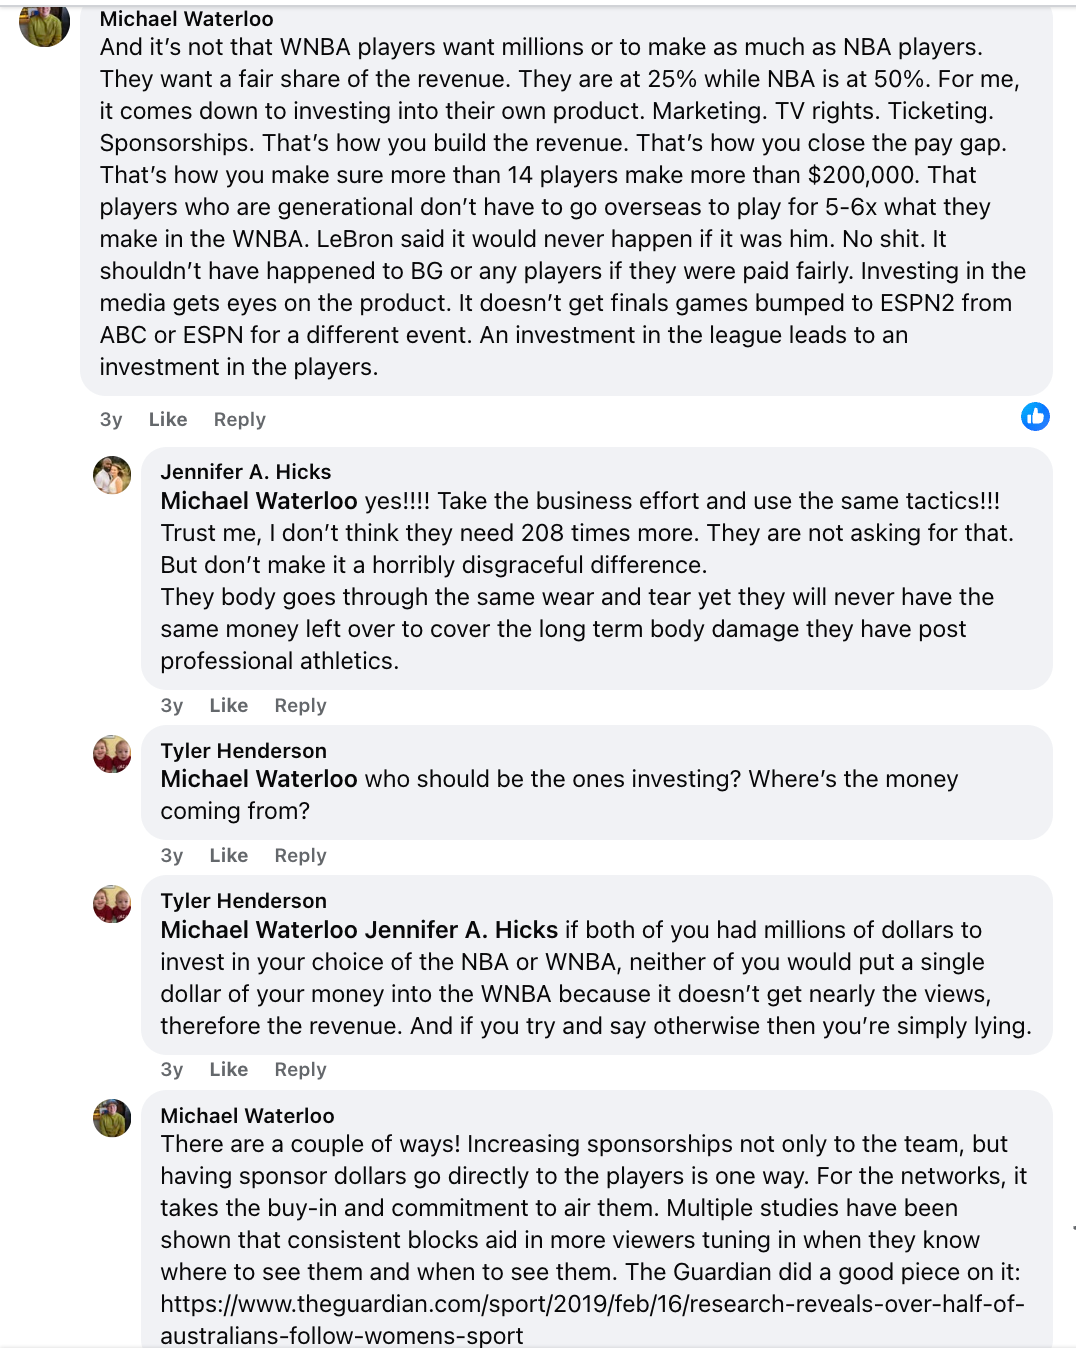1076x1356 pixels.
Task: Open the Guardian article link
Action: tap(592, 1304)
